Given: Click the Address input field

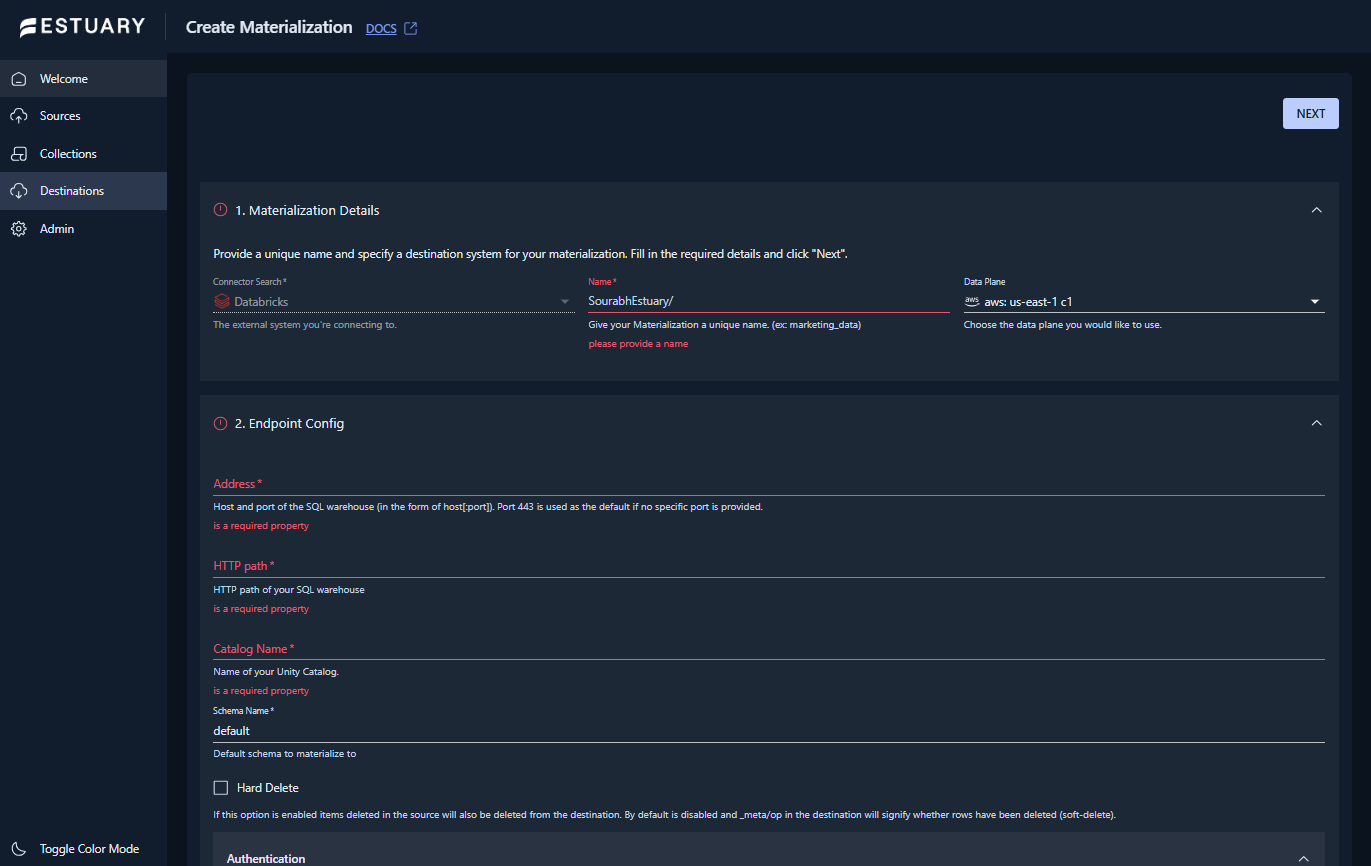Looking at the screenshot, I should [768, 484].
